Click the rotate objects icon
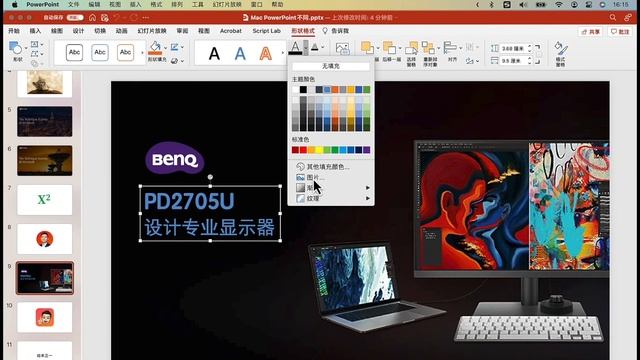 tap(470, 61)
